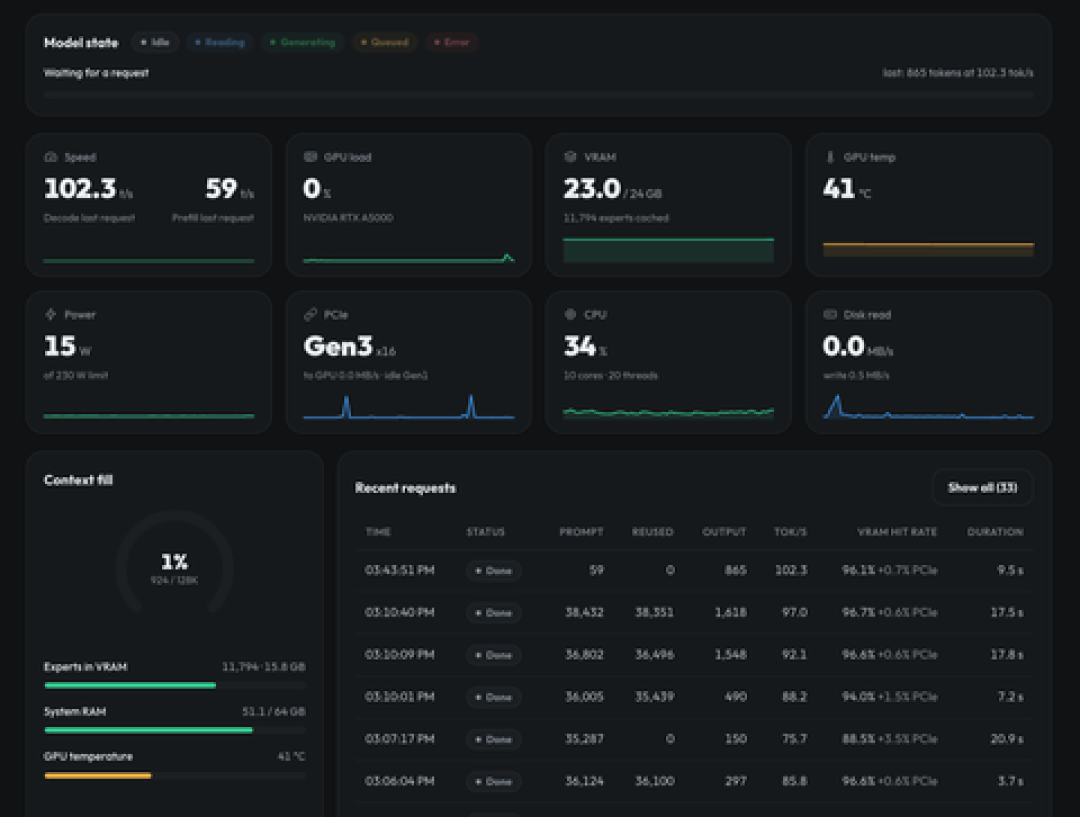Click the TOK/S column header
The image size is (1080, 817).
point(790,532)
